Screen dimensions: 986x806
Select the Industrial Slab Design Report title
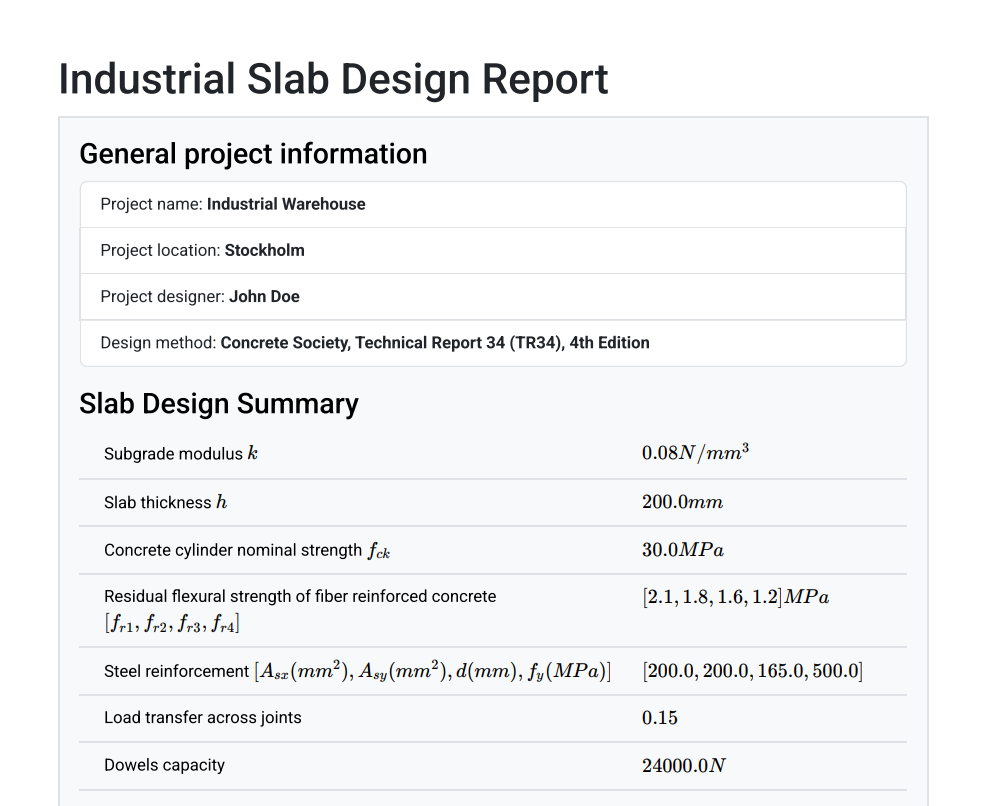[333, 79]
